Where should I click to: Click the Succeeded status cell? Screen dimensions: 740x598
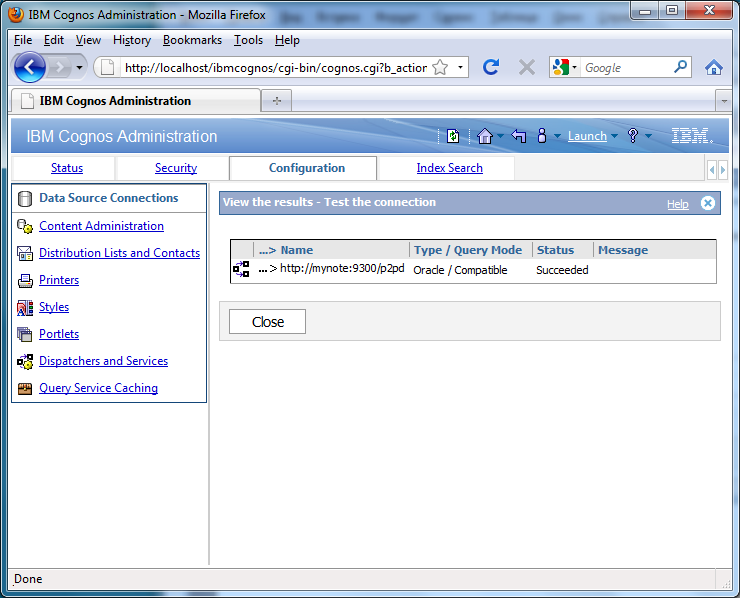click(562, 270)
